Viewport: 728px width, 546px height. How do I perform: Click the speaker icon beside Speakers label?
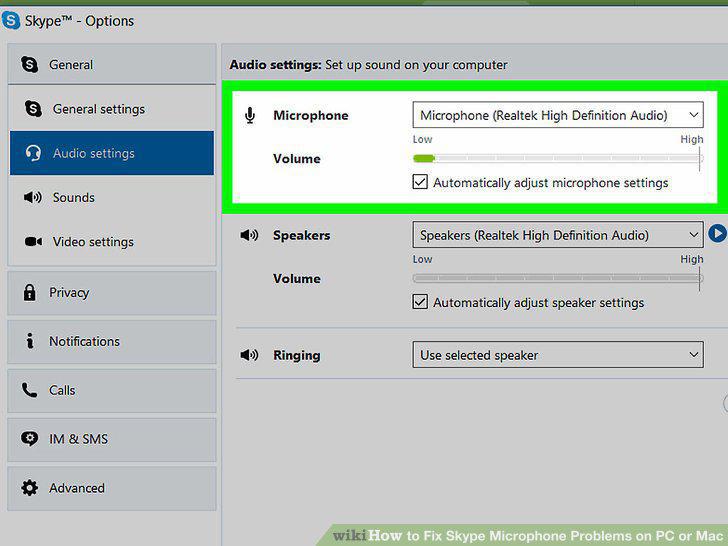pos(249,235)
